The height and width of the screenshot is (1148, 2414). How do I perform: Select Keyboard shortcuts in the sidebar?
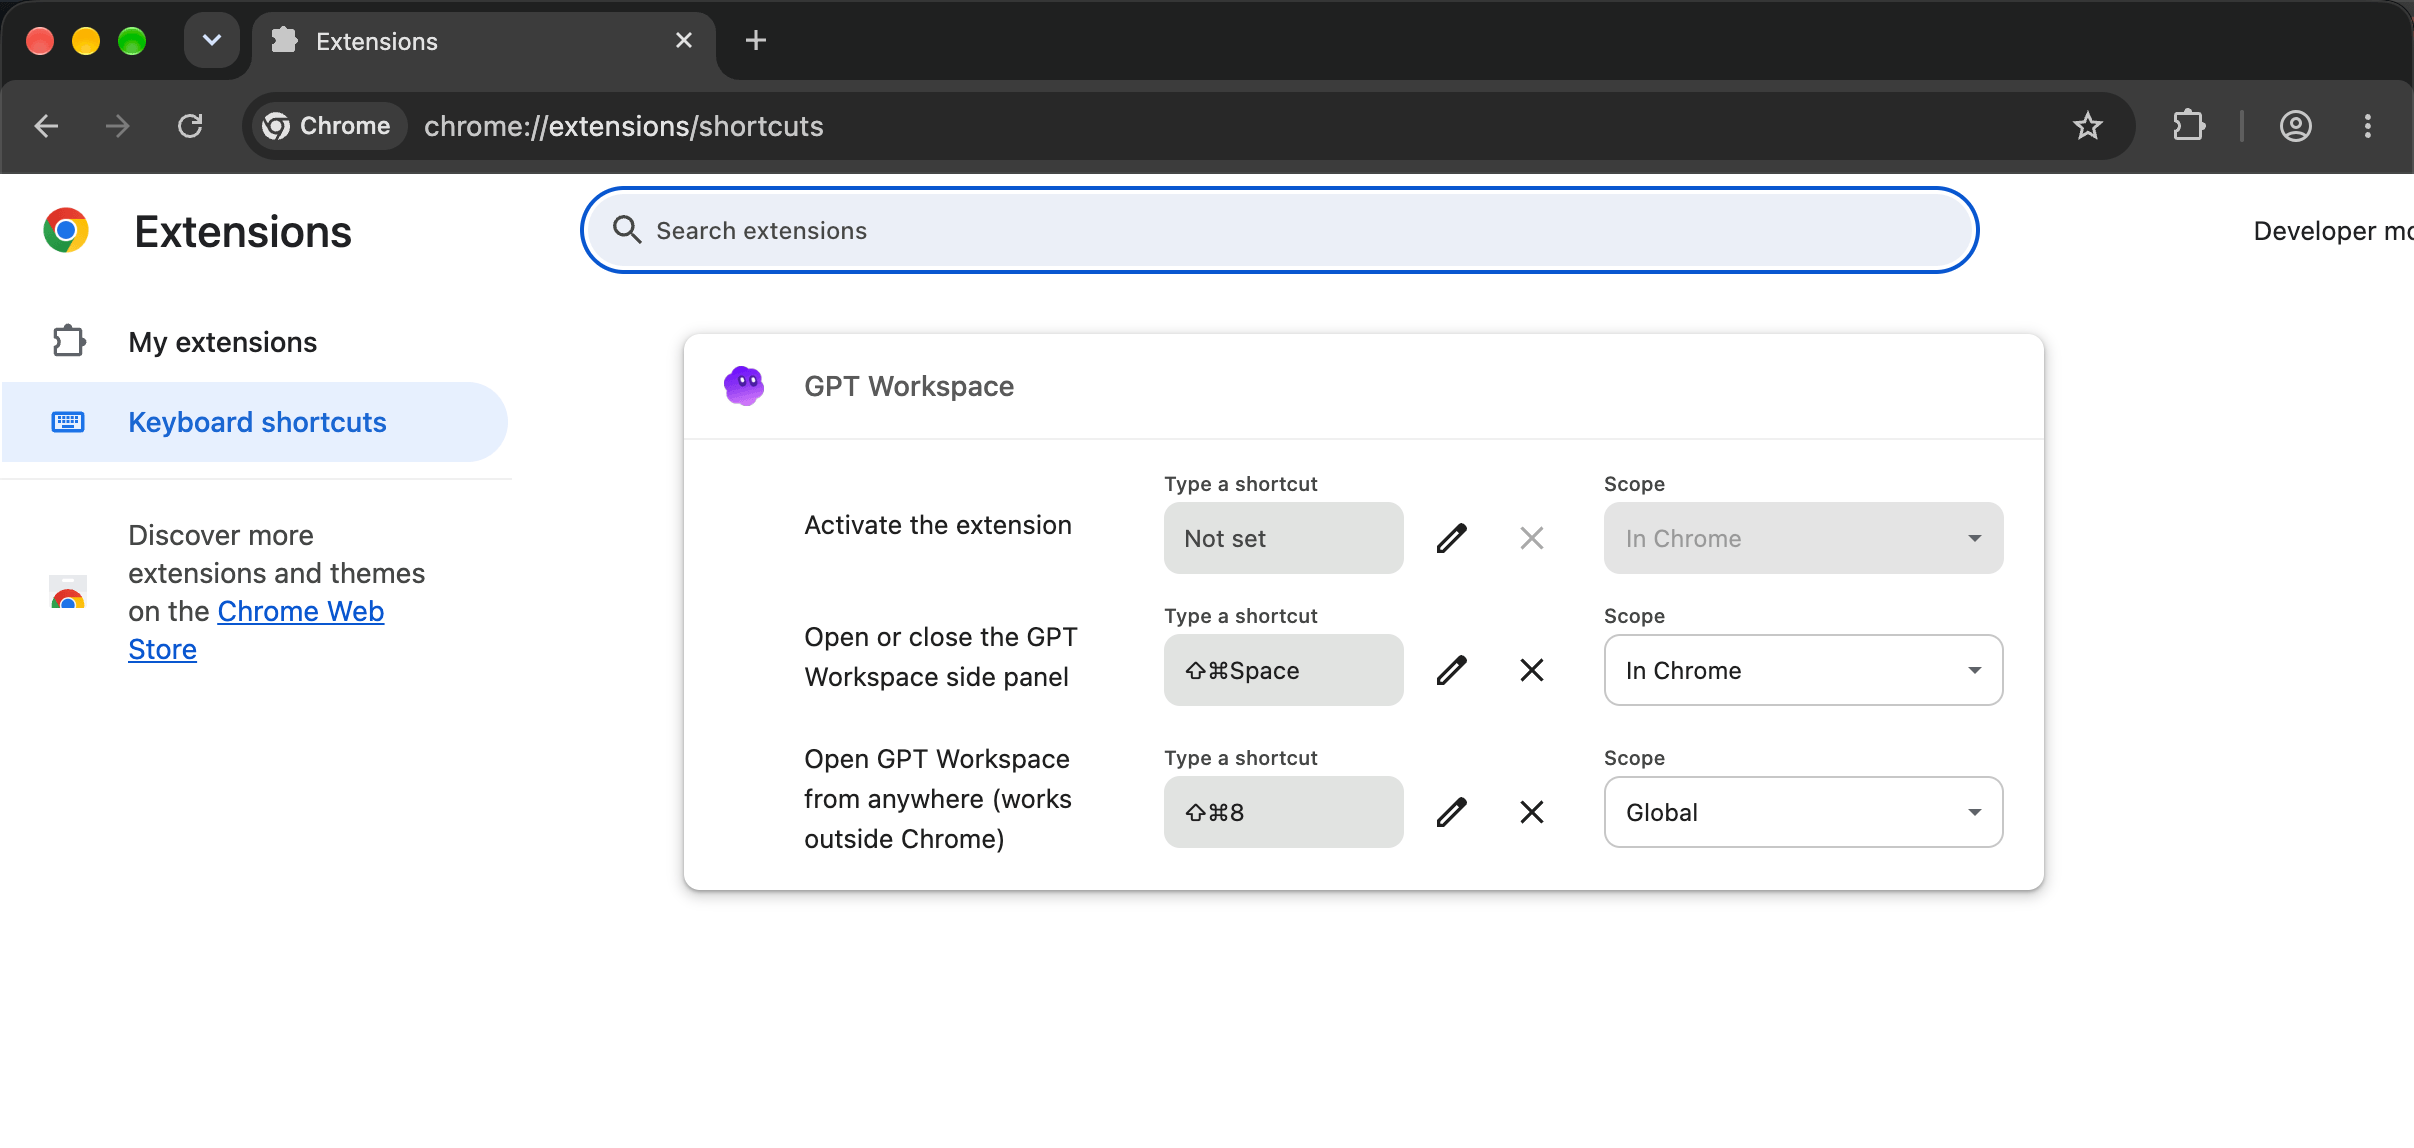[x=255, y=422]
